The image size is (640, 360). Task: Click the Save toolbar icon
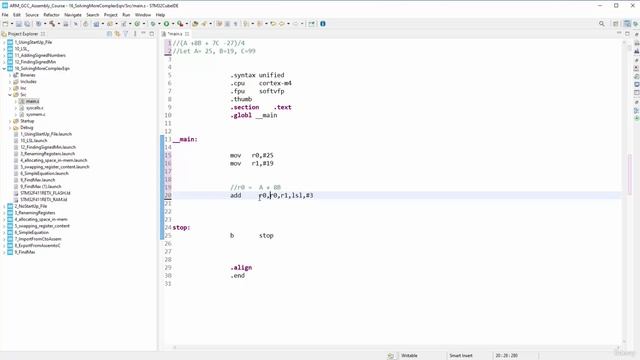(x=19, y=24)
